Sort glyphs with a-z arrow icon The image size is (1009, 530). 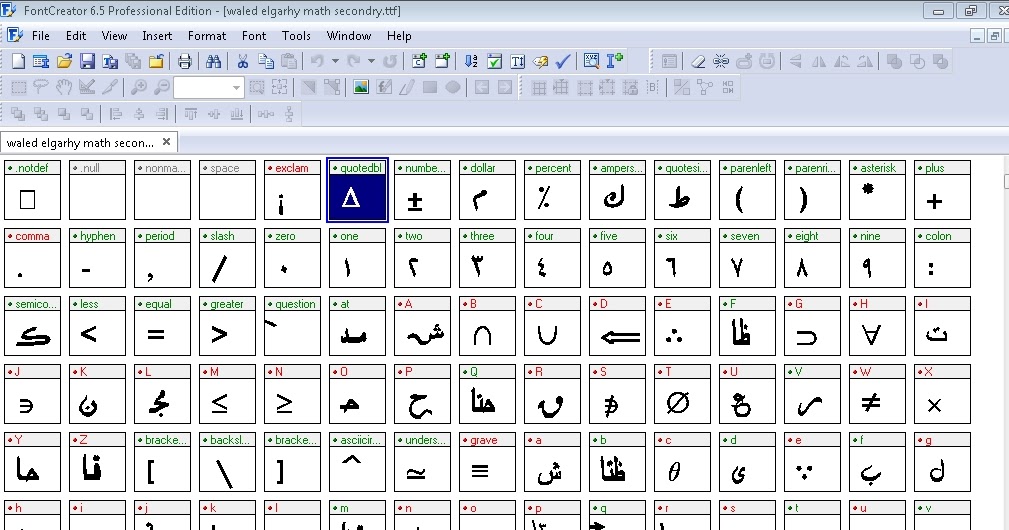coord(471,62)
